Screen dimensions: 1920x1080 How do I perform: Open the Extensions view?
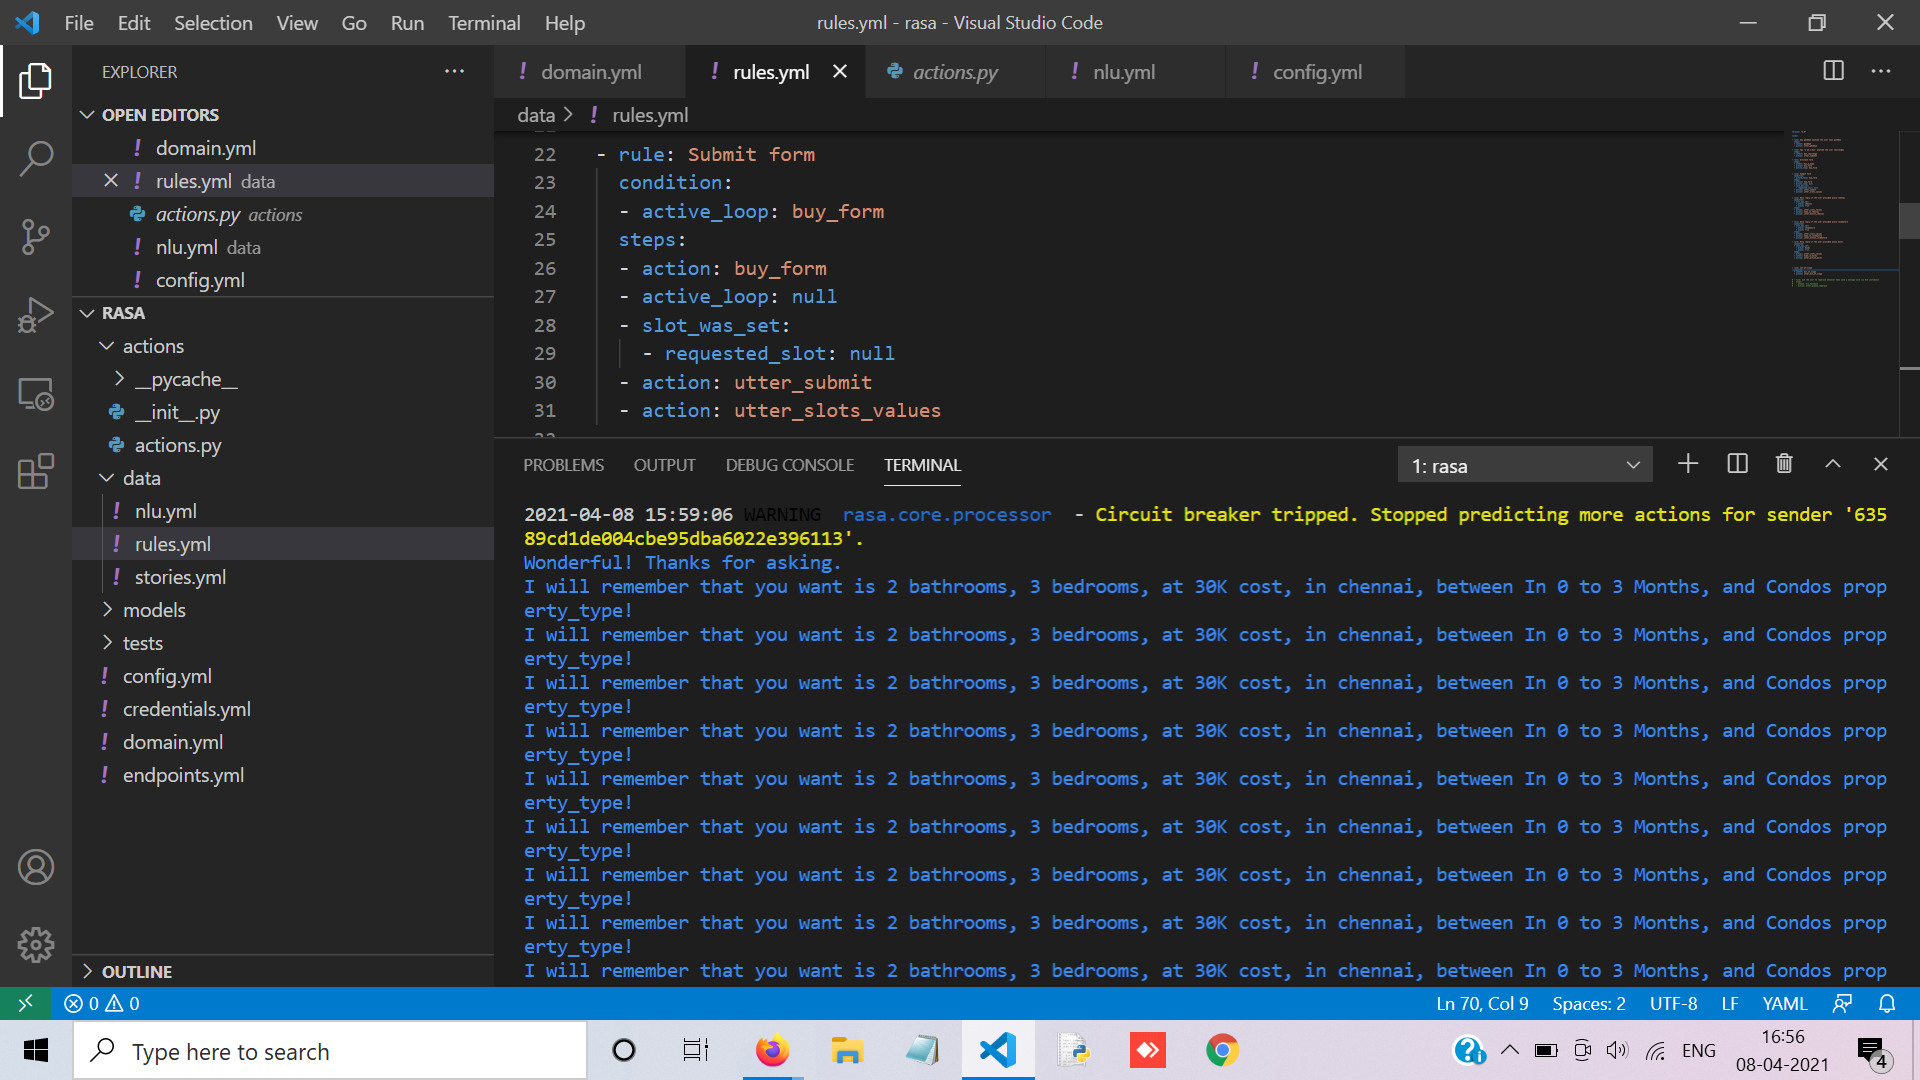pyautogui.click(x=36, y=471)
